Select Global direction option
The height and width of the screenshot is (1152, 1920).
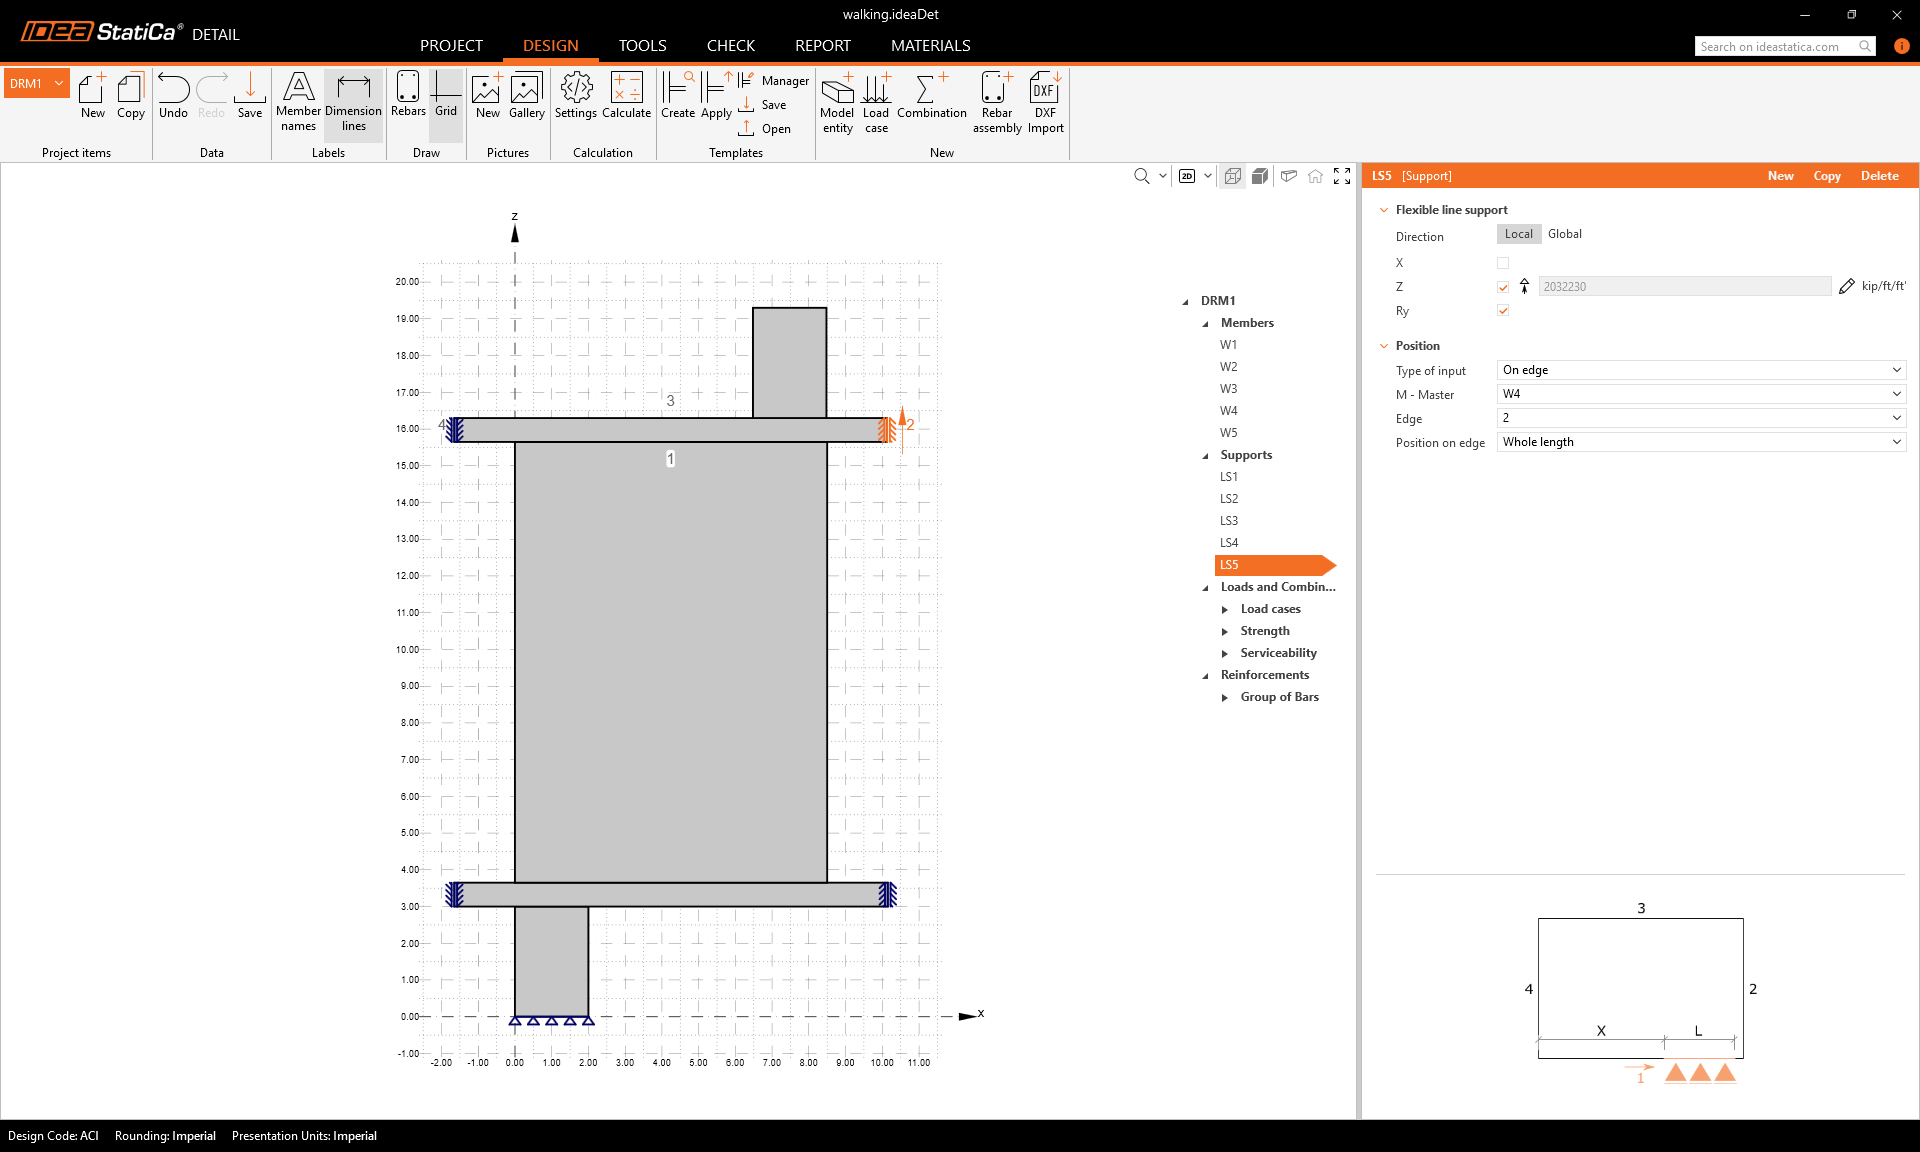[x=1564, y=234]
